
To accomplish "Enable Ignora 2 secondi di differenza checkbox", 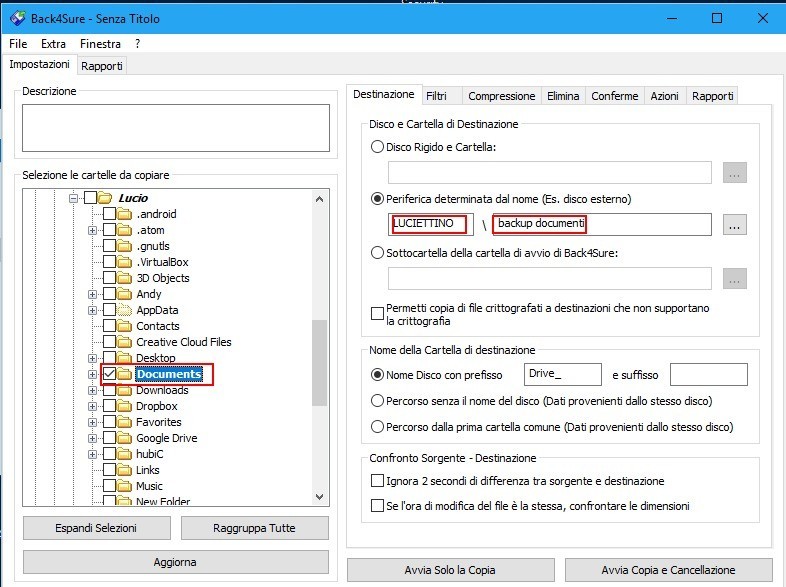I will click(377, 481).
